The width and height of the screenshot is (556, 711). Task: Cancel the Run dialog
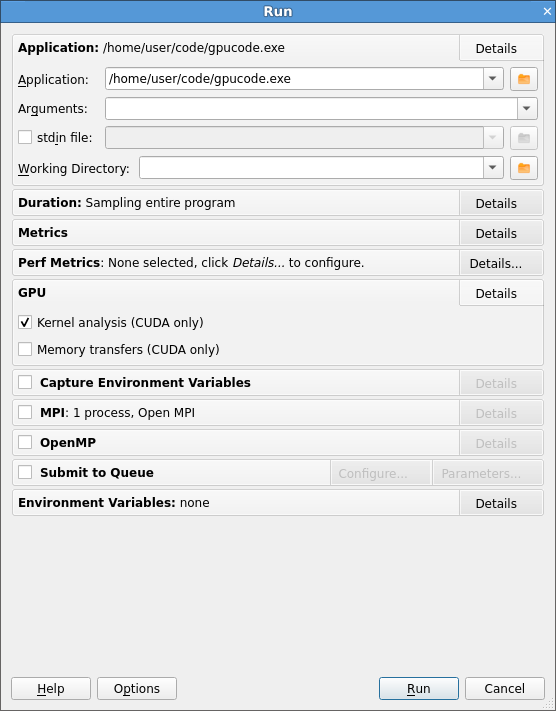(504, 688)
